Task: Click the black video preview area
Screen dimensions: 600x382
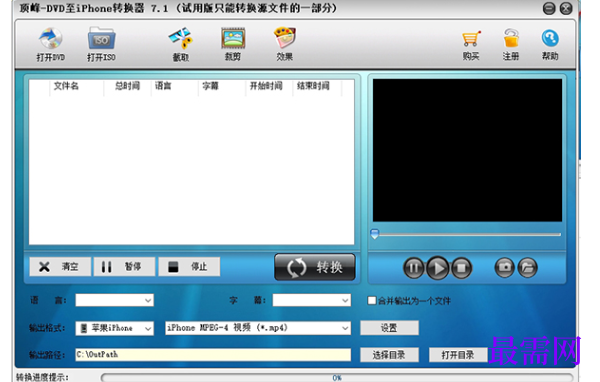Action: (x=467, y=150)
